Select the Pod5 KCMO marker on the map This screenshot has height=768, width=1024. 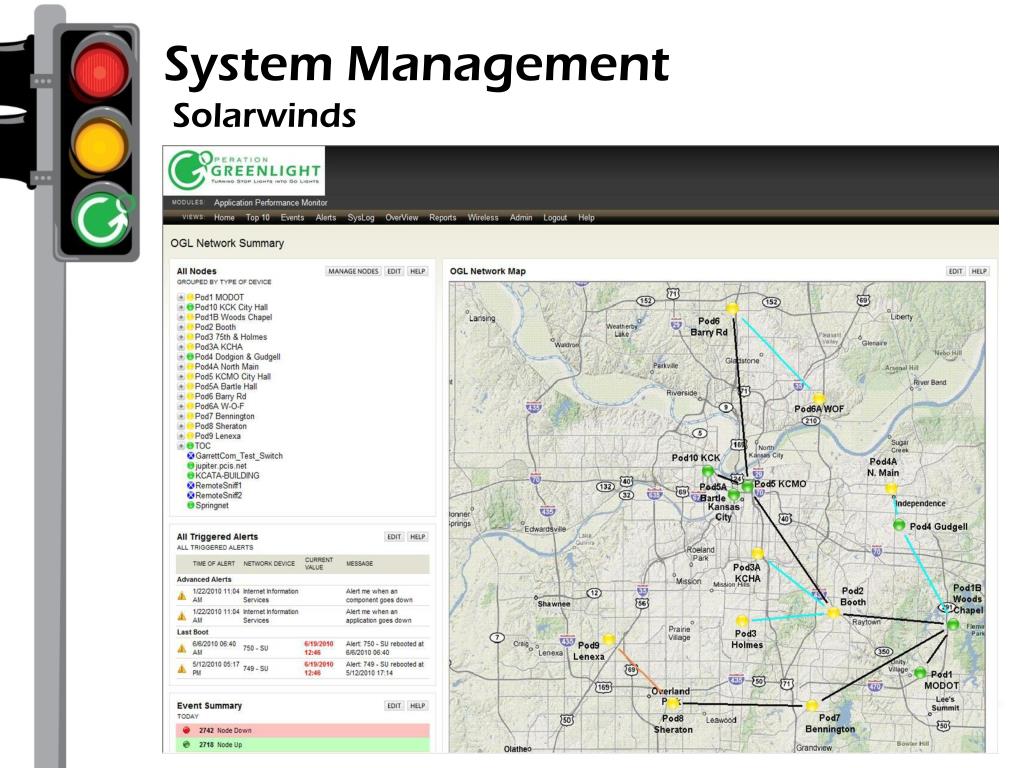coord(748,487)
